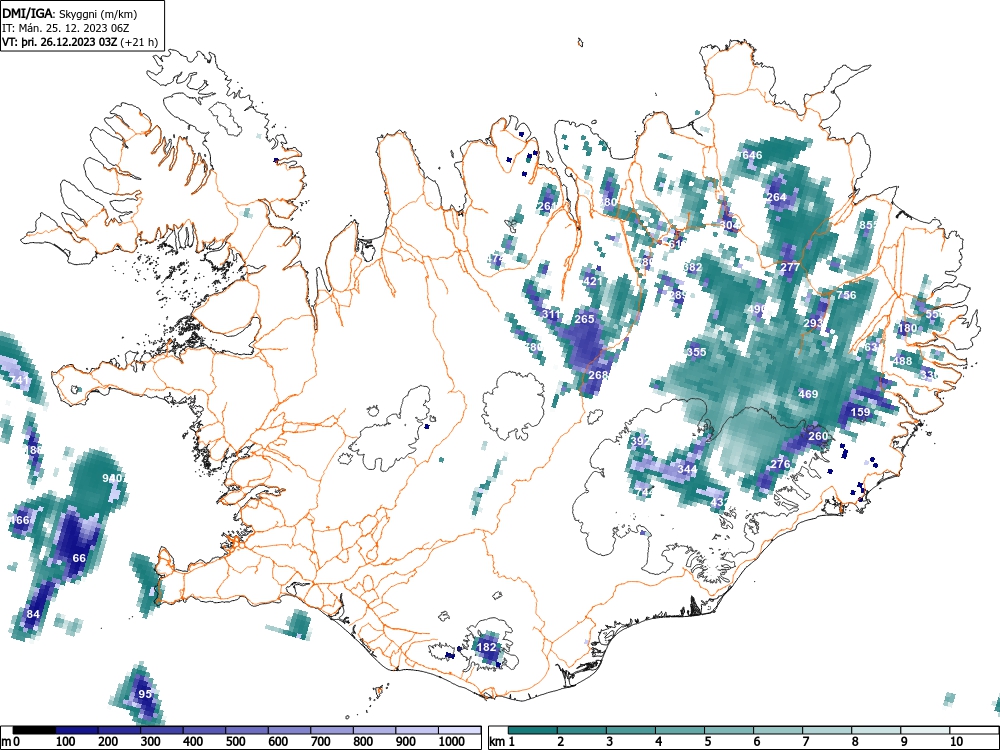Click the 66 value offshore southwest

tap(79, 558)
